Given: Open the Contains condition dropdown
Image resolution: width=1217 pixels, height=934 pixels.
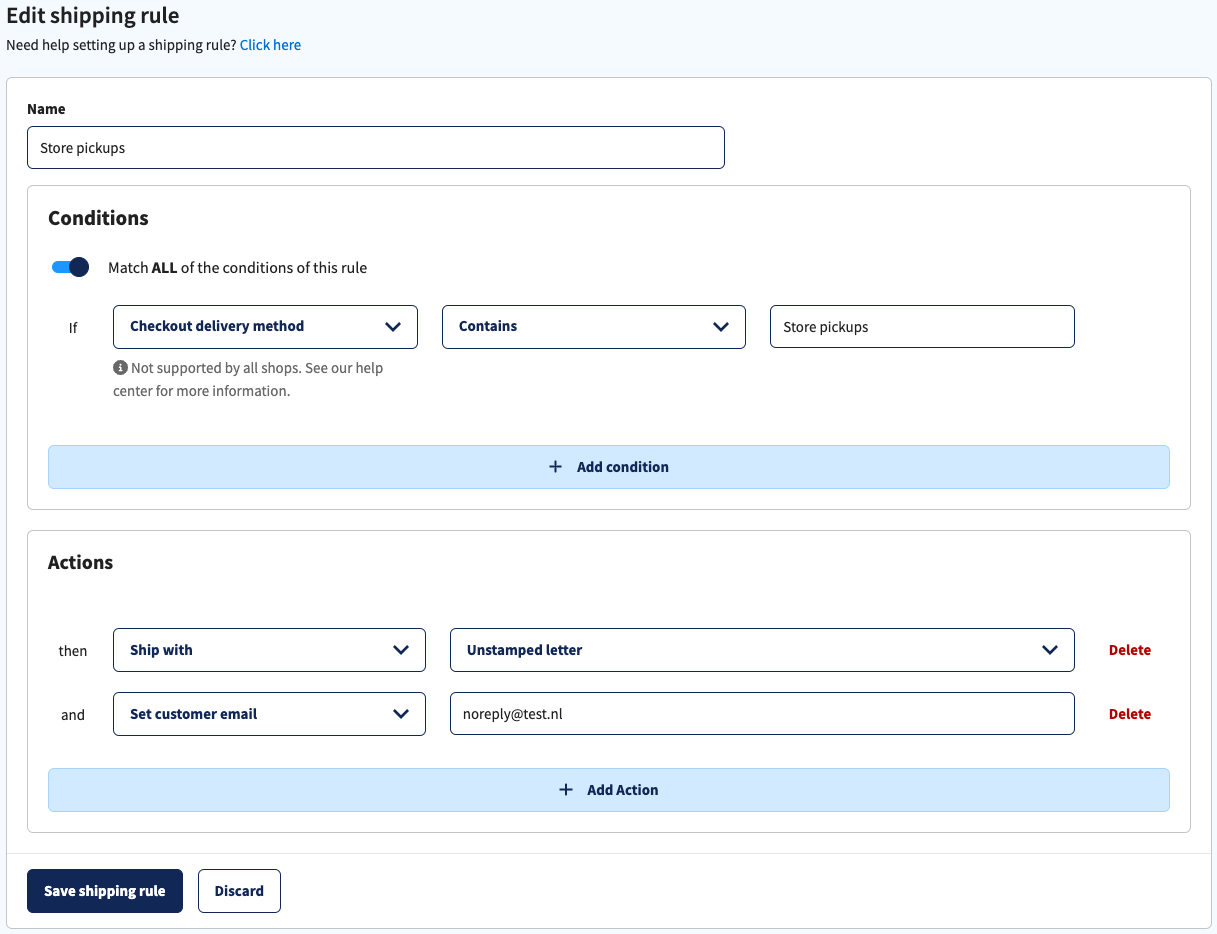Looking at the screenshot, I should [x=593, y=326].
